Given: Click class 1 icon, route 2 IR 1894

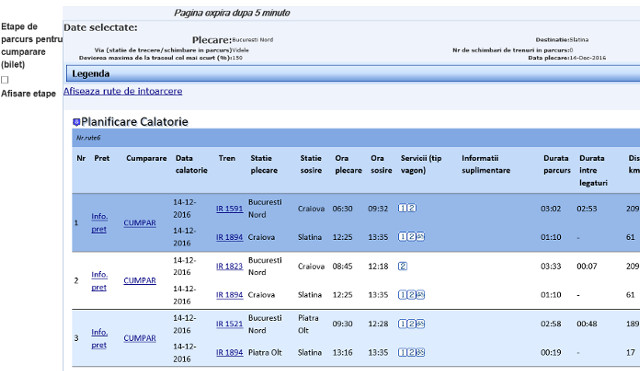Looking at the screenshot, I should [x=402, y=295].
